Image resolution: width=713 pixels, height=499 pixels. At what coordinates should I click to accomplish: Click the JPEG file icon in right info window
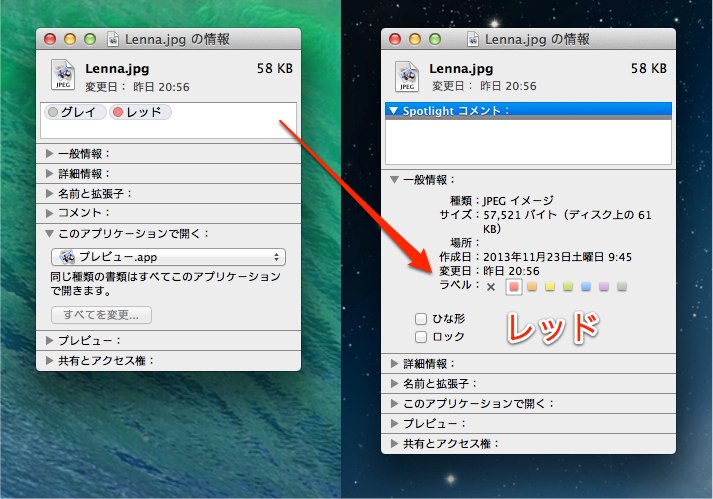(407, 76)
